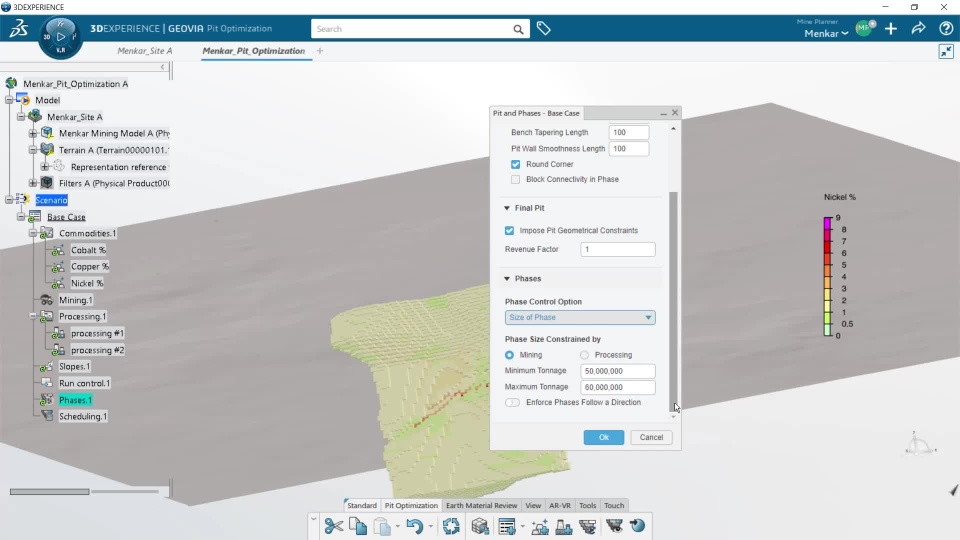Click the Base Case link in tree
Viewport: 960px width, 540px height.
(66, 217)
